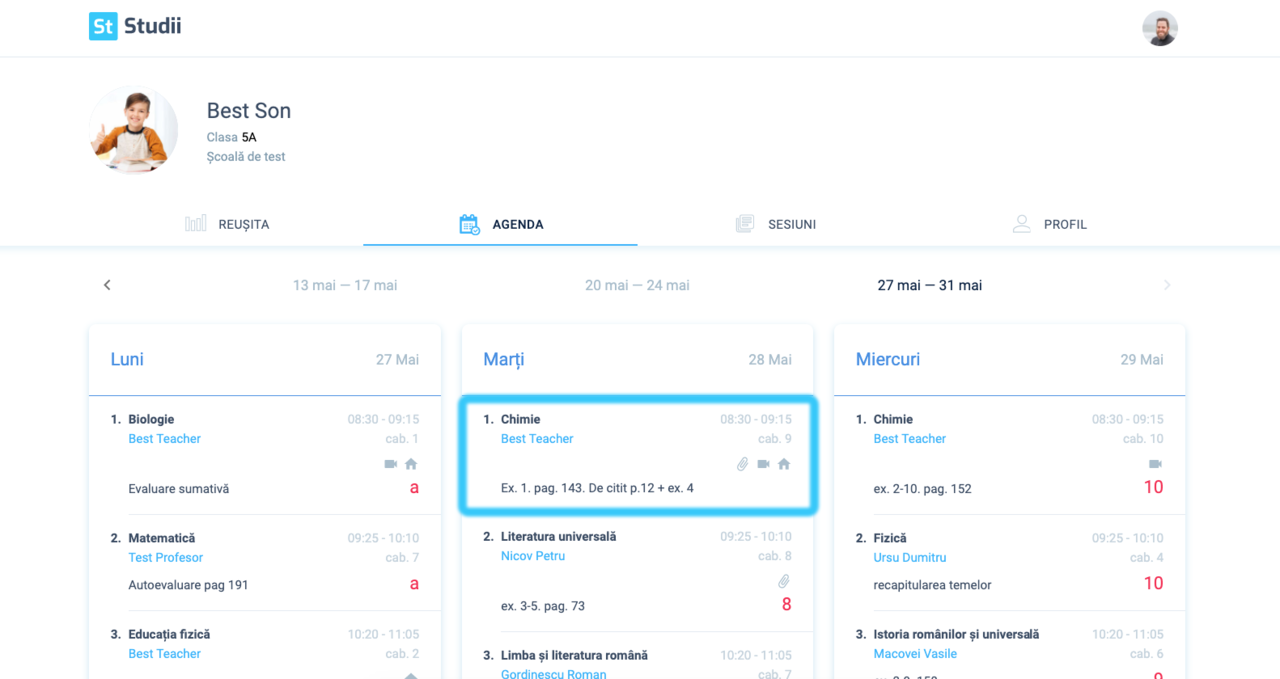Click the video icon in Monday Biologie
This screenshot has width=1280, height=679.
391,464
